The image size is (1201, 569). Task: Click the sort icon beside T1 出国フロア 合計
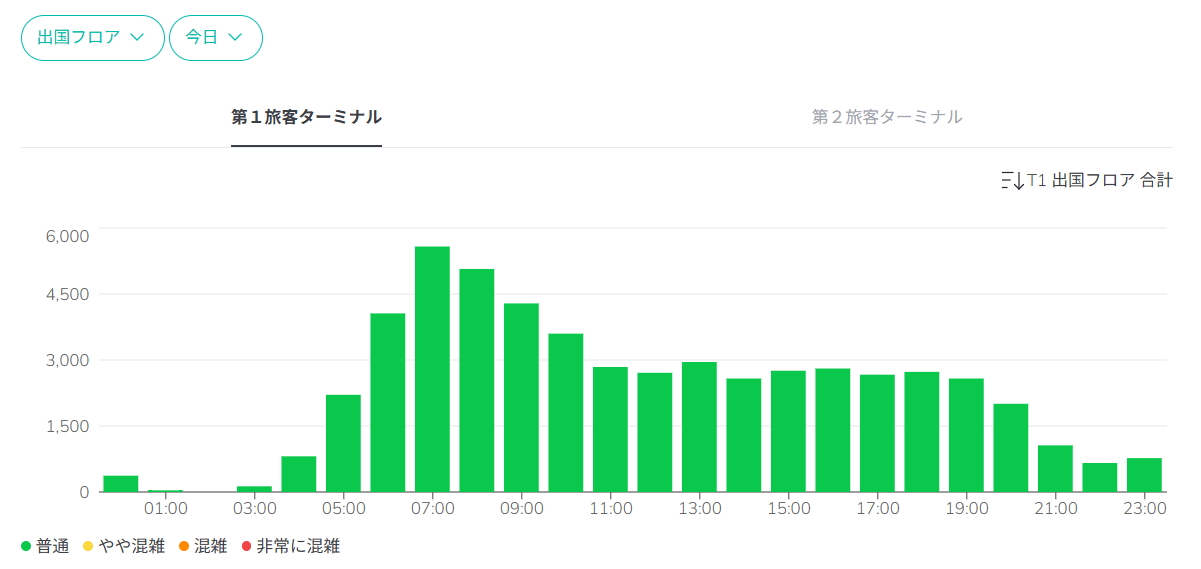click(x=1012, y=181)
